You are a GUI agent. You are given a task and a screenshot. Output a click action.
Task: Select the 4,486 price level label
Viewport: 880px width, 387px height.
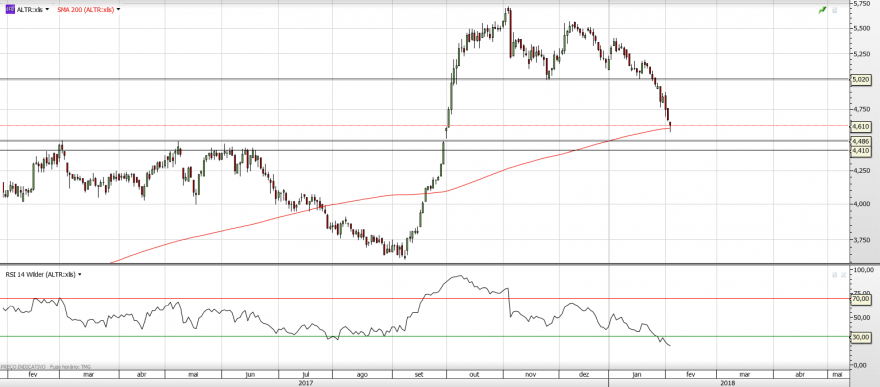point(861,142)
